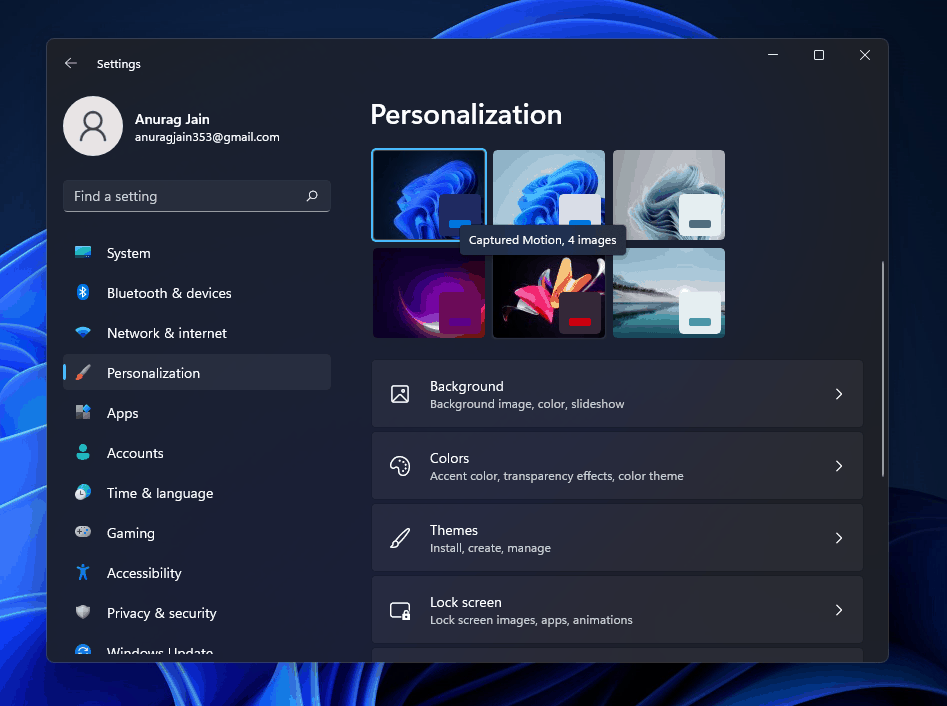Maximize the Settings window
The height and width of the screenshot is (706, 947).
pos(818,55)
